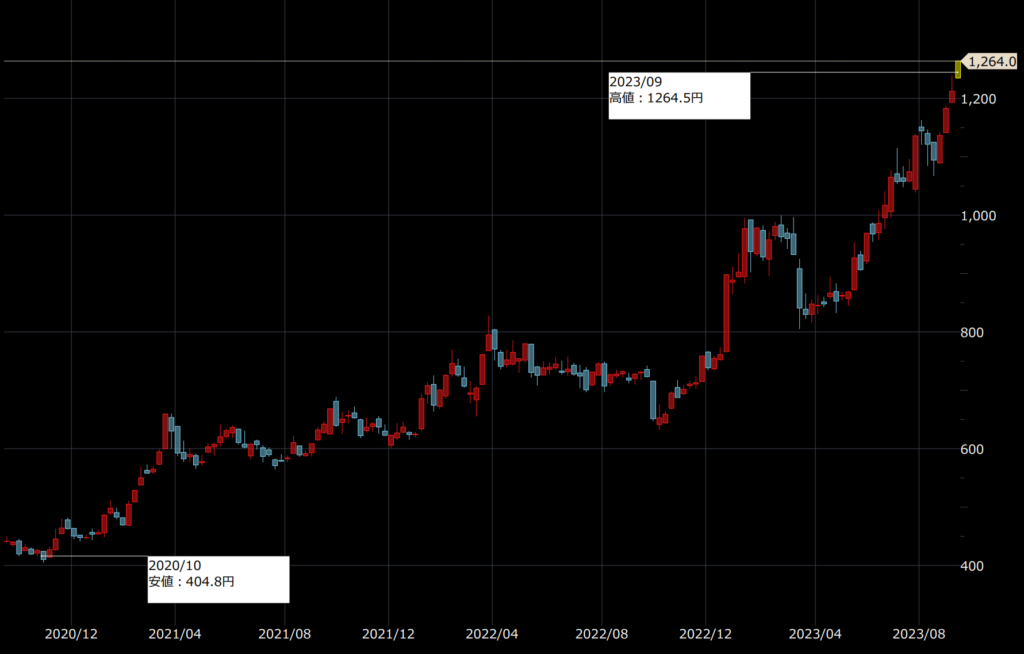The height and width of the screenshot is (654, 1024).
Task: Click the 1,200 price axis label
Action: point(979,99)
